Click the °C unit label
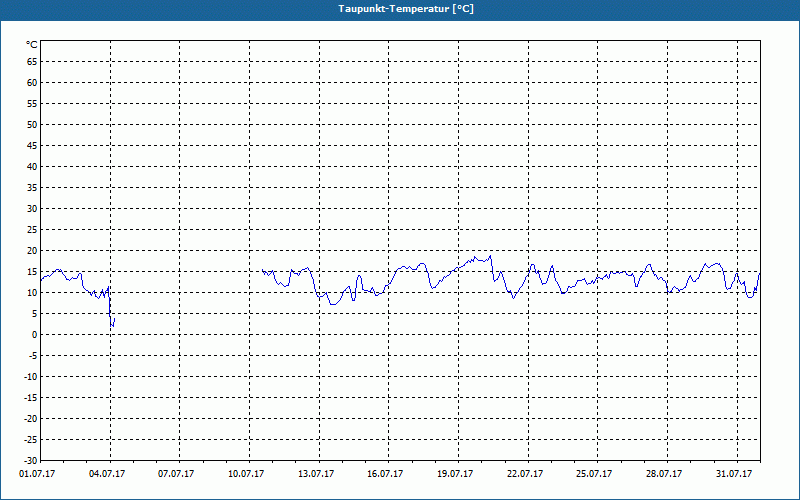 [x=32, y=45]
